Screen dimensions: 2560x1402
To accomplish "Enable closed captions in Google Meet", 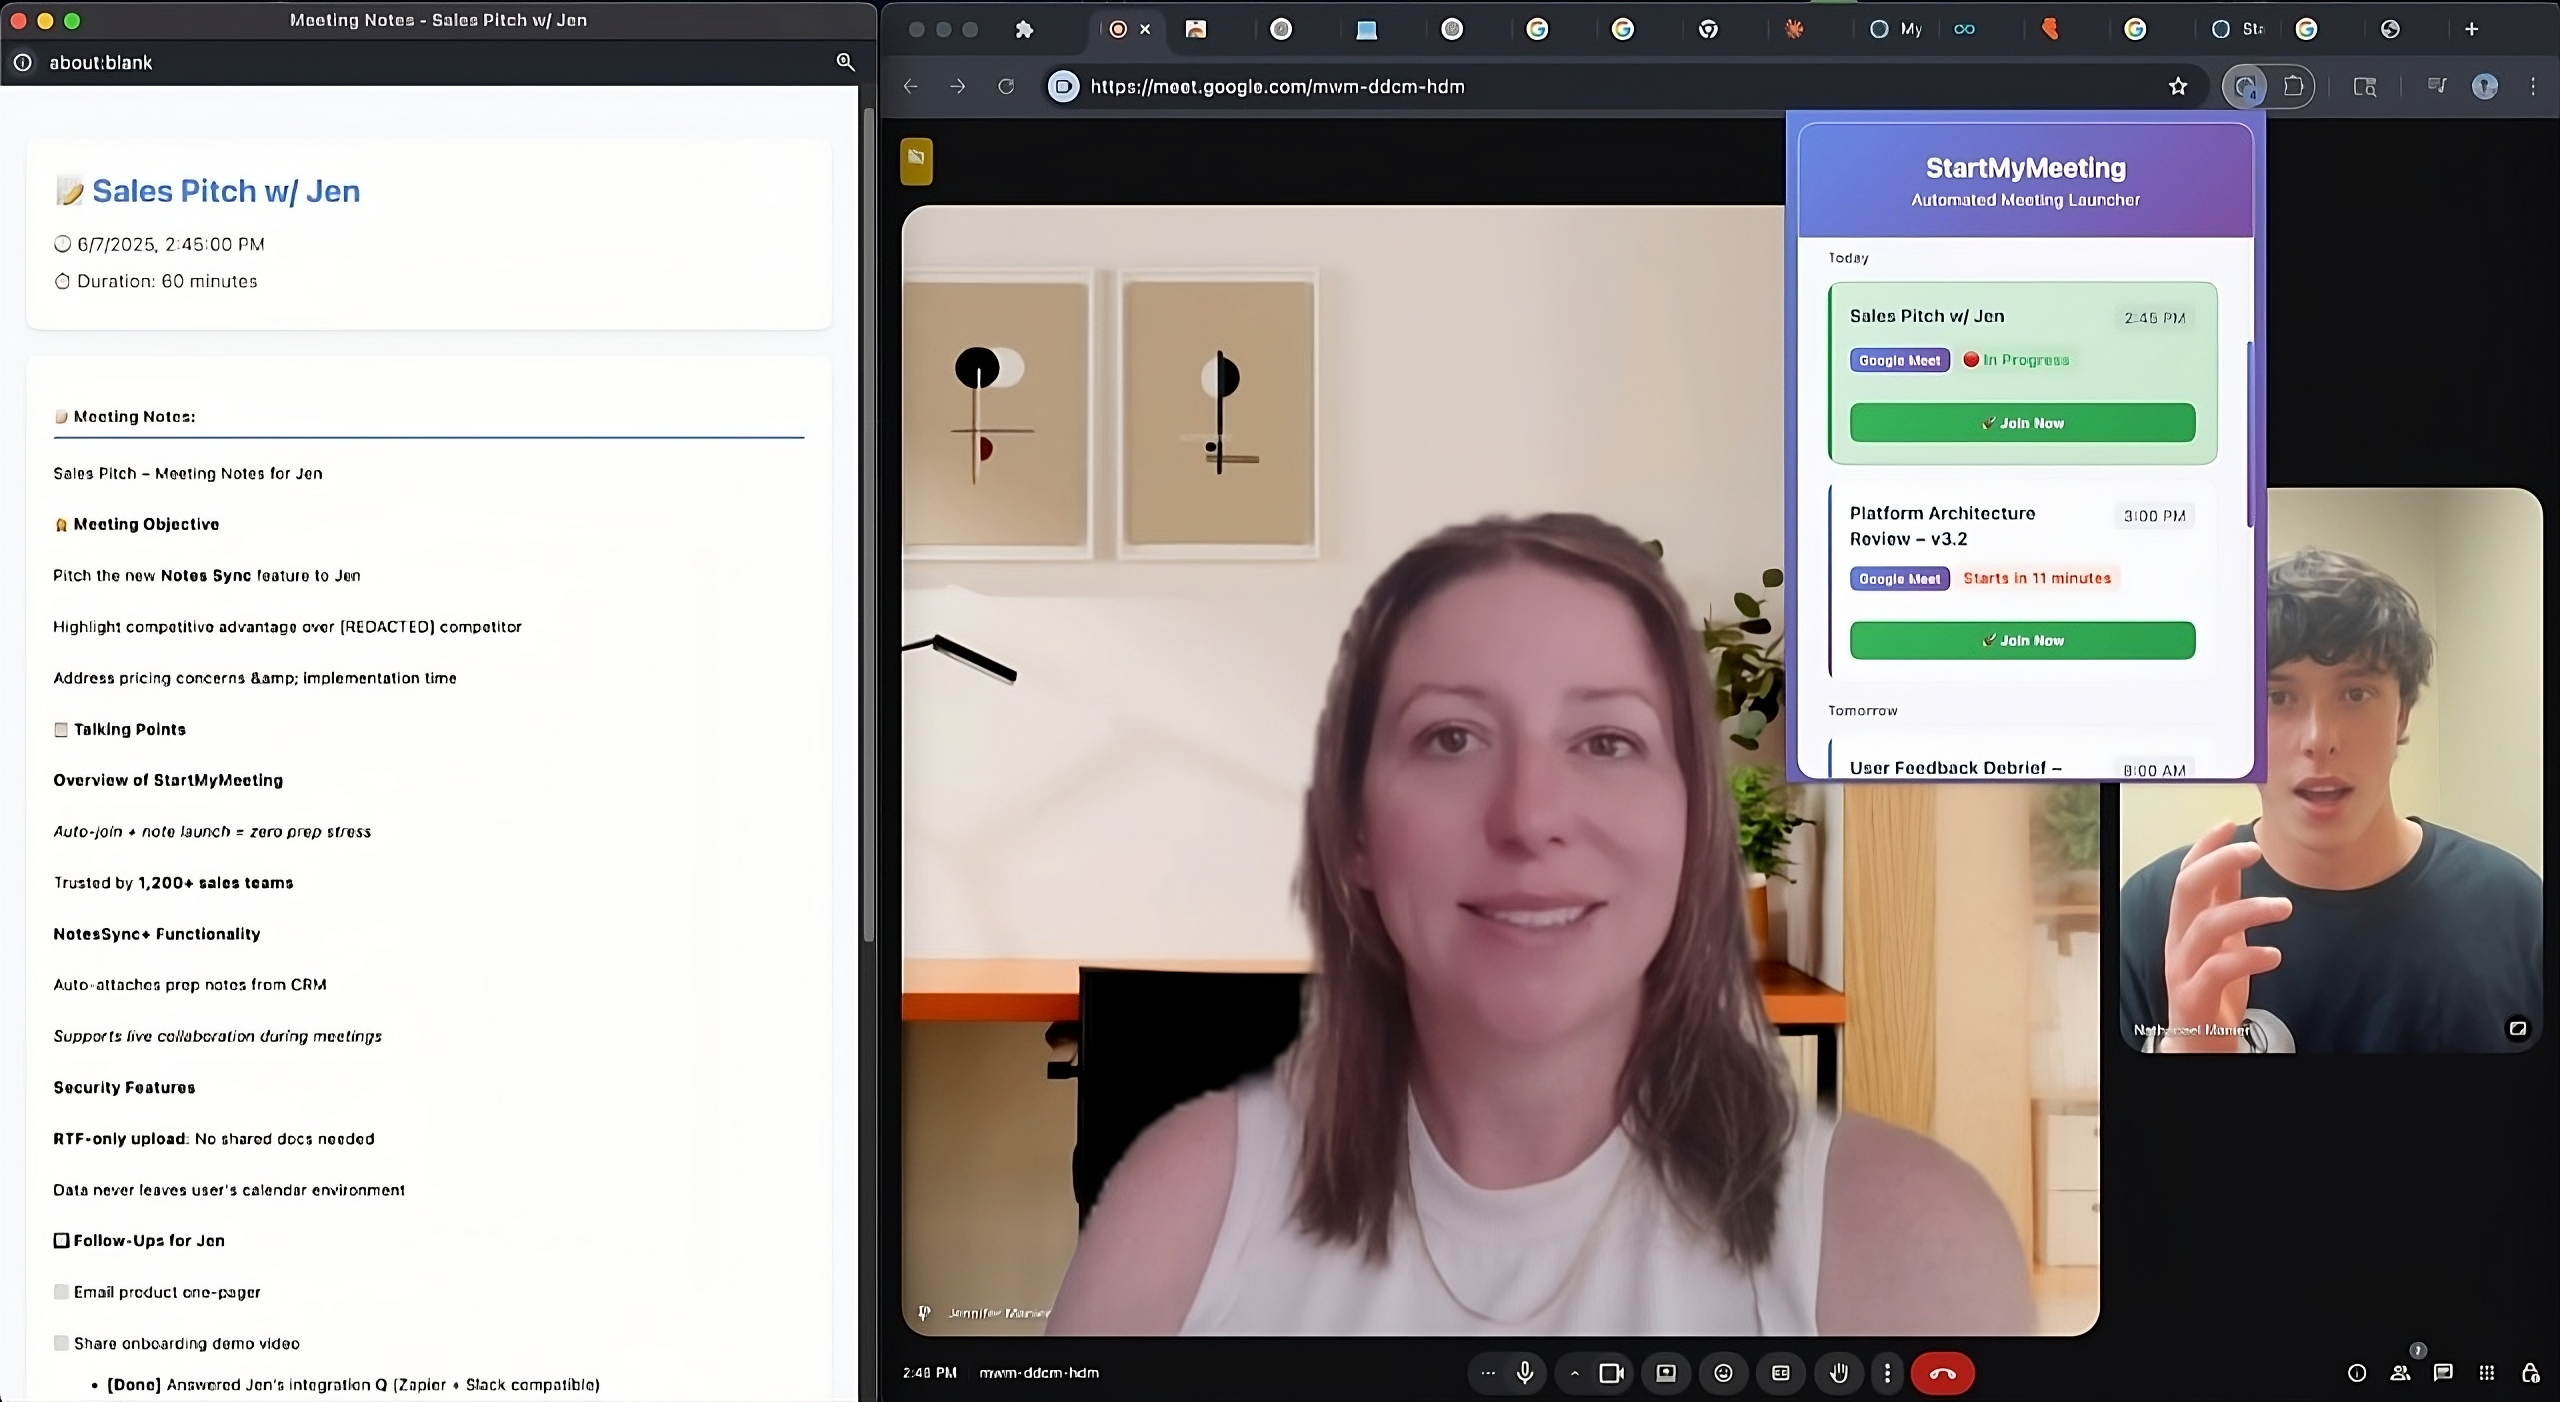I will [1779, 1373].
